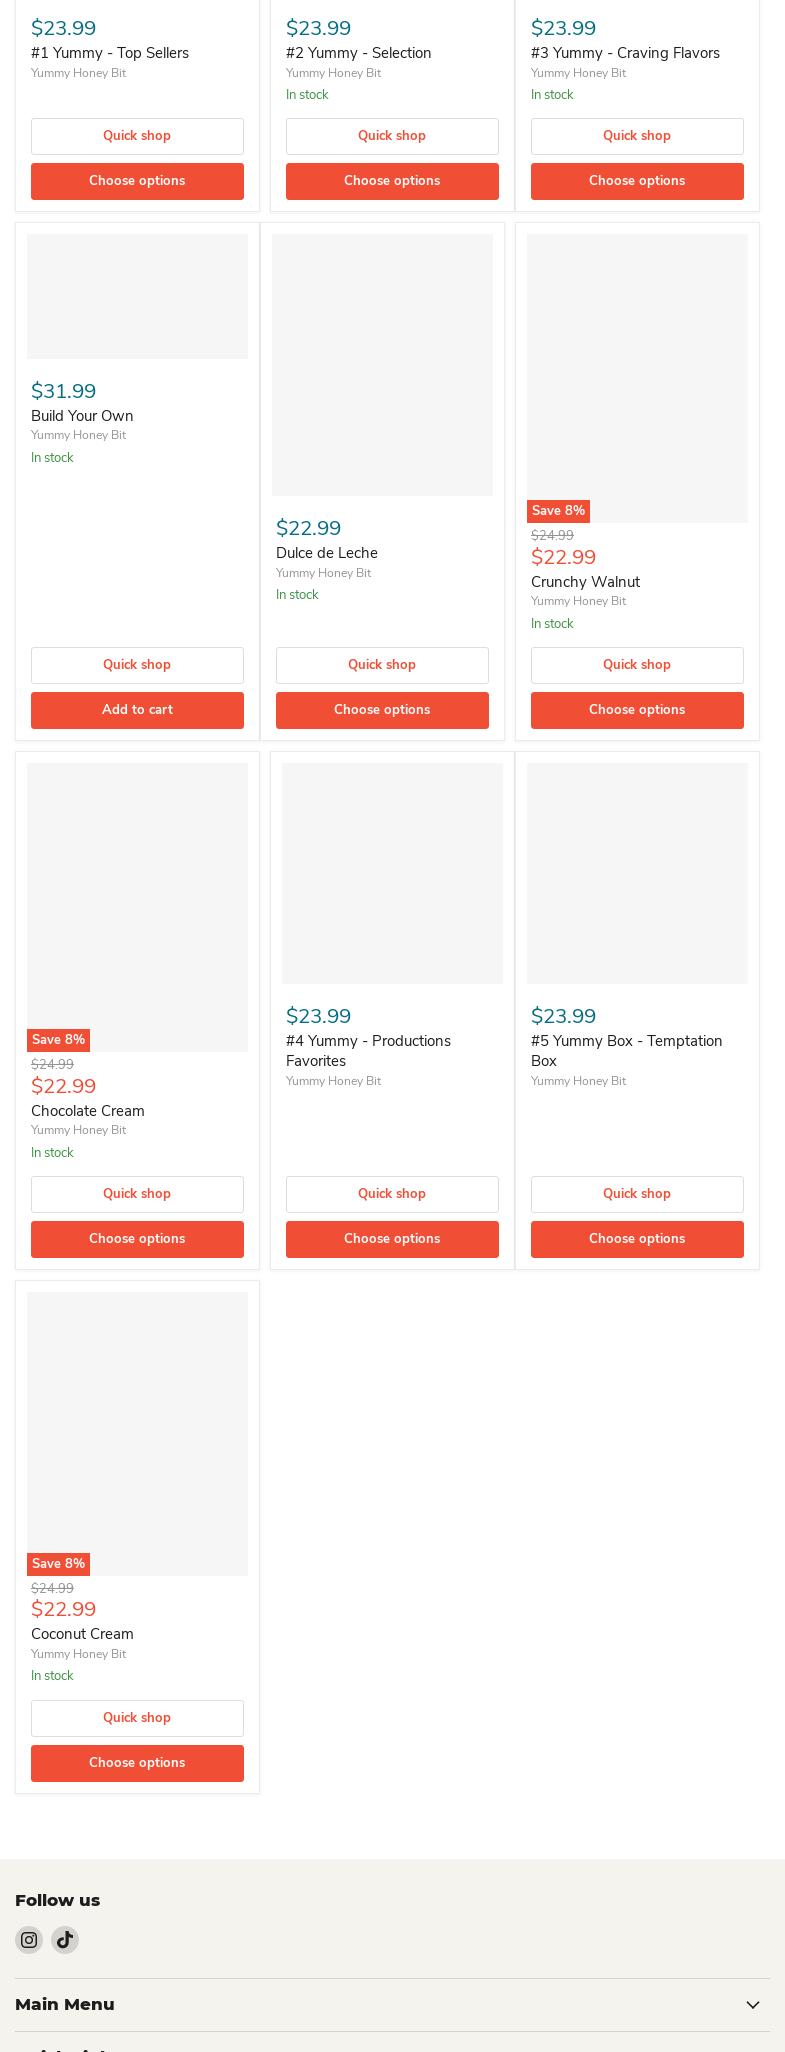Quick shop #4 Yummy - Productions Favorites
Image resolution: width=785 pixels, height=2052 pixels.
pos(392,1194)
